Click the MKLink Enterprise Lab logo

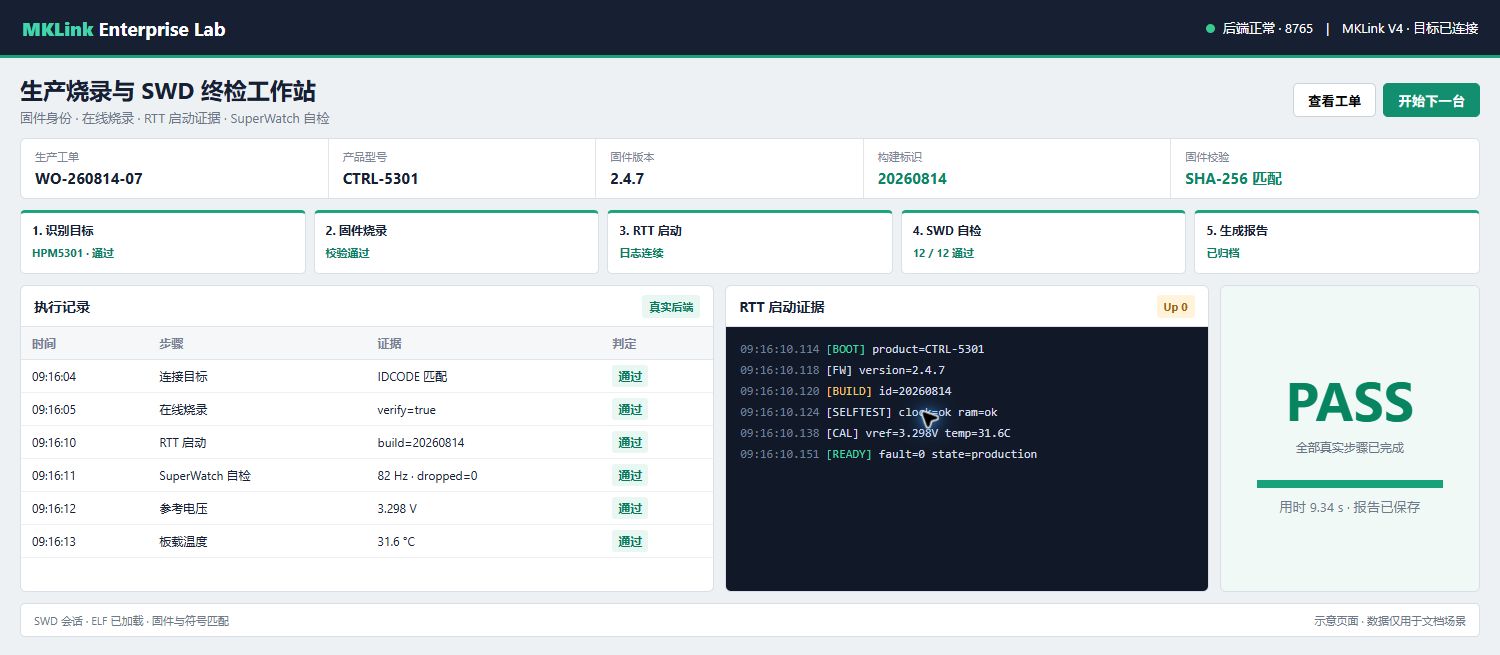(124, 29)
